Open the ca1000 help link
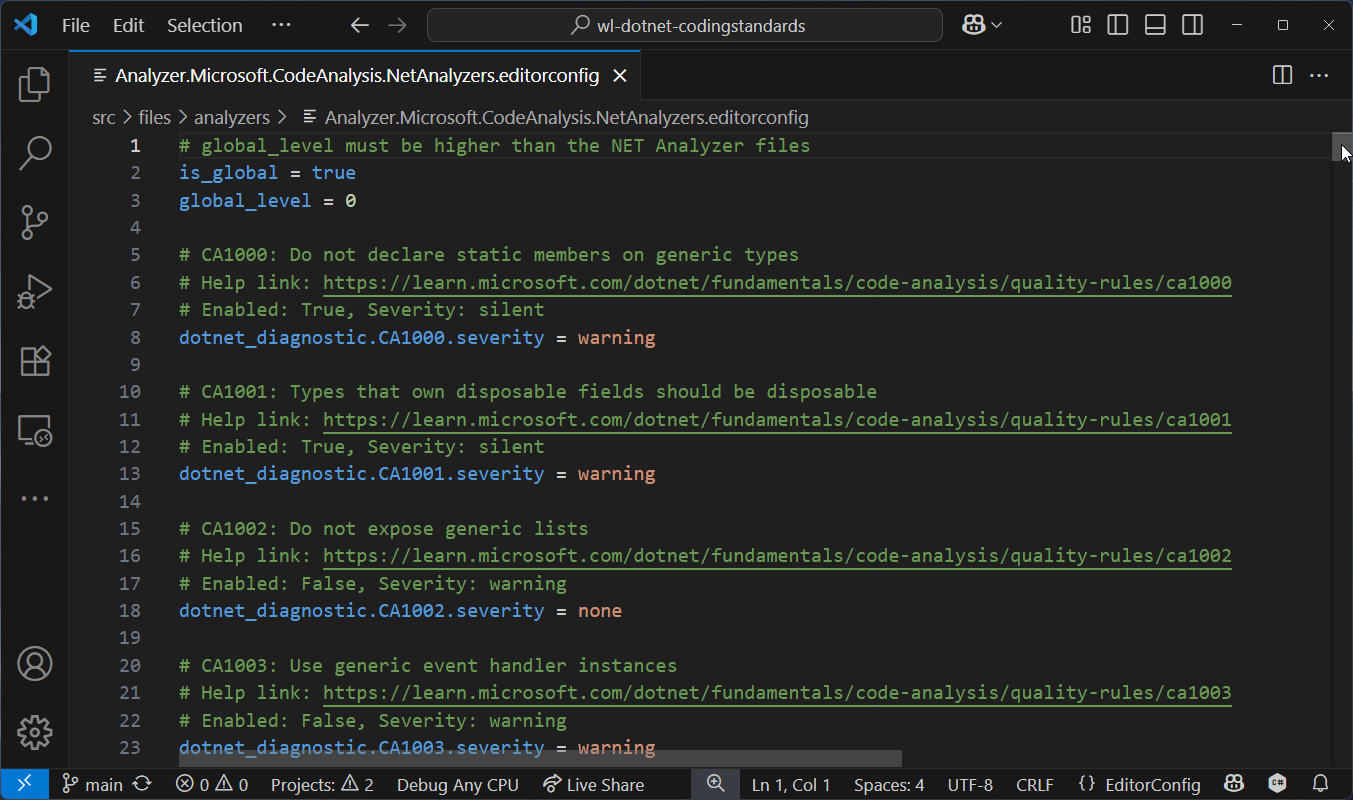This screenshot has width=1353, height=800. pyautogui.click(x=776, y=282)
